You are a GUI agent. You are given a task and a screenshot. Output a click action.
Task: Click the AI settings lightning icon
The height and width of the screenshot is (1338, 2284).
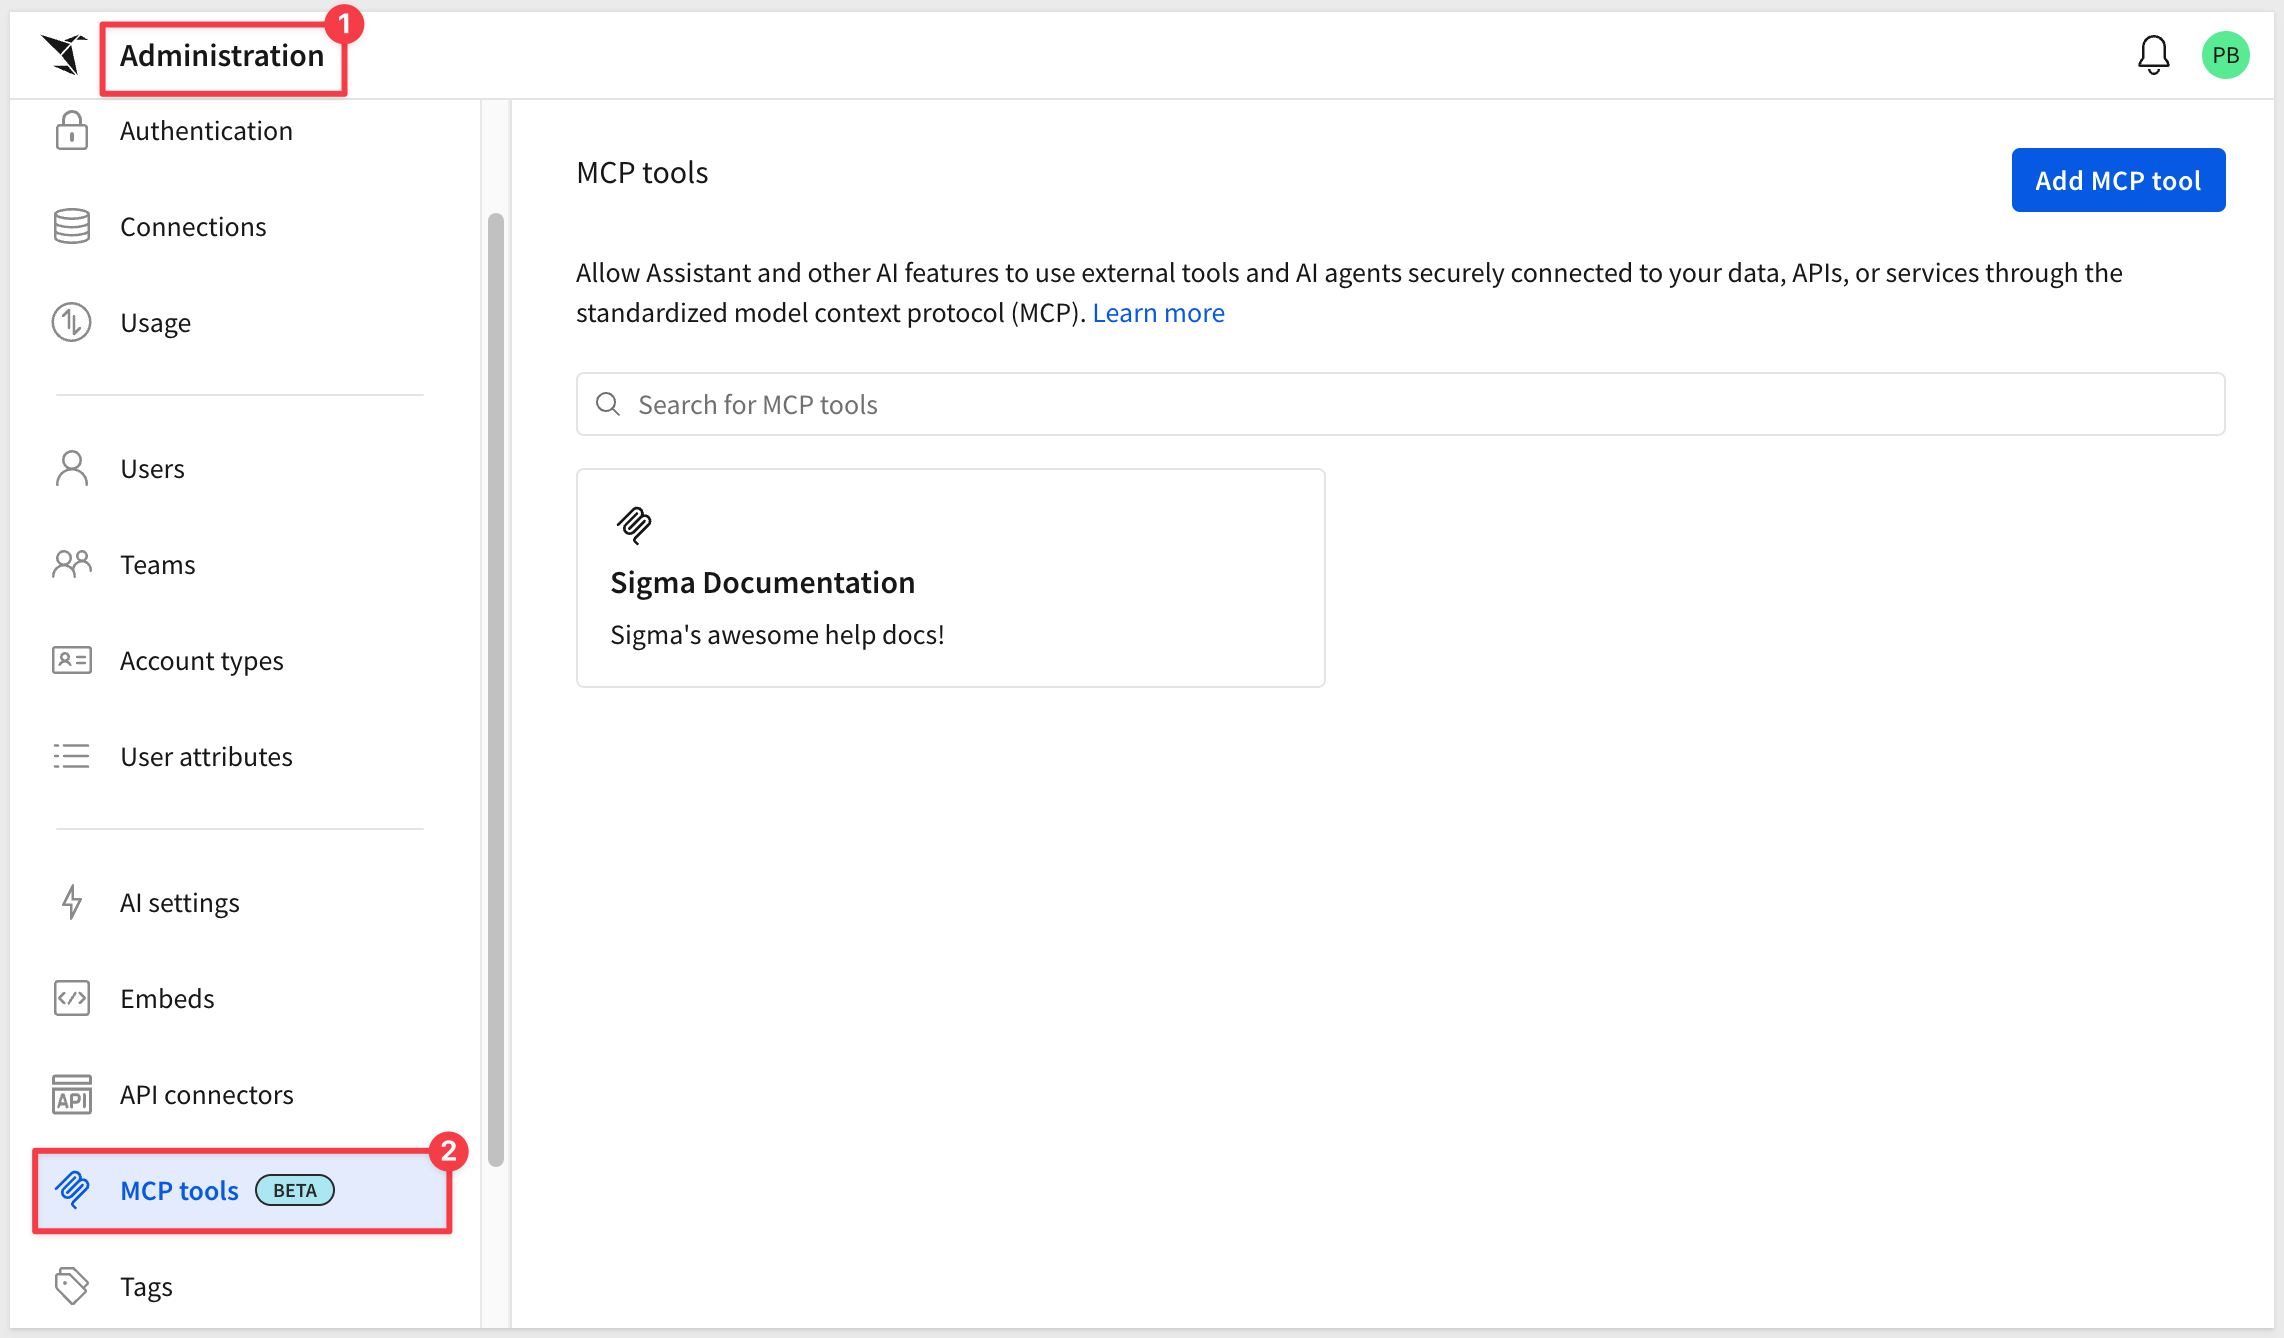point(72,903)
